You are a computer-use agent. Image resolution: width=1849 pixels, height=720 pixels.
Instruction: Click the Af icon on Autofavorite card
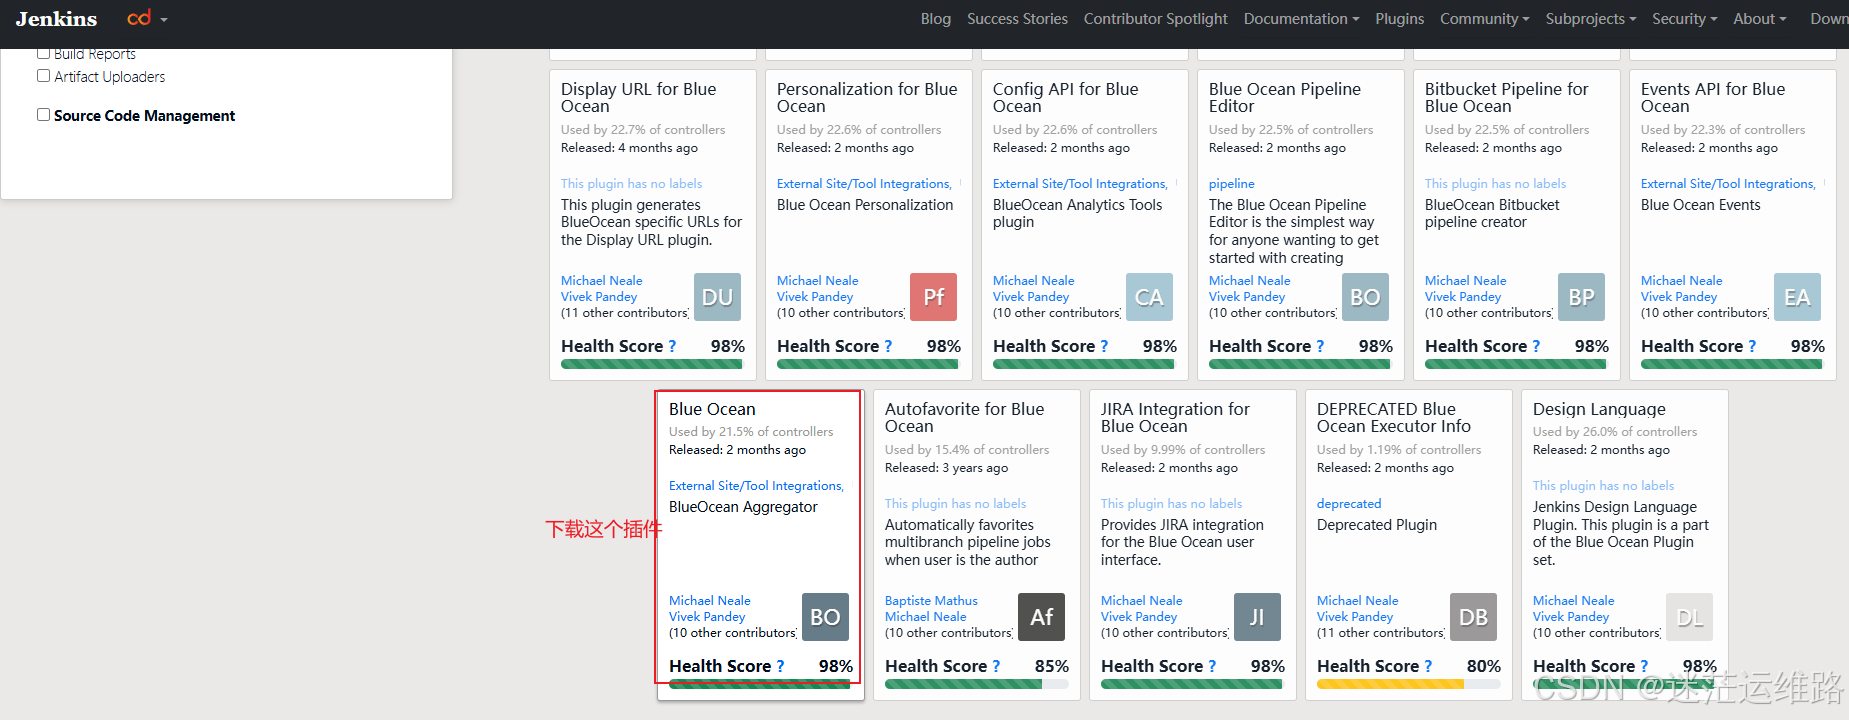tap(1041, 617)
